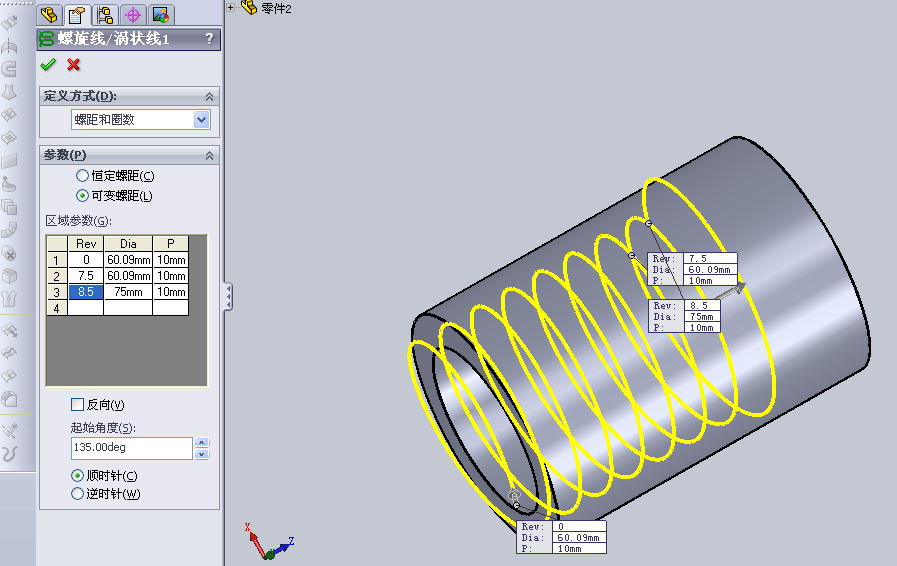897x566 pixels.
Task: Enable the 反向(V) checkbox
Action: click(x=77, y=405)
